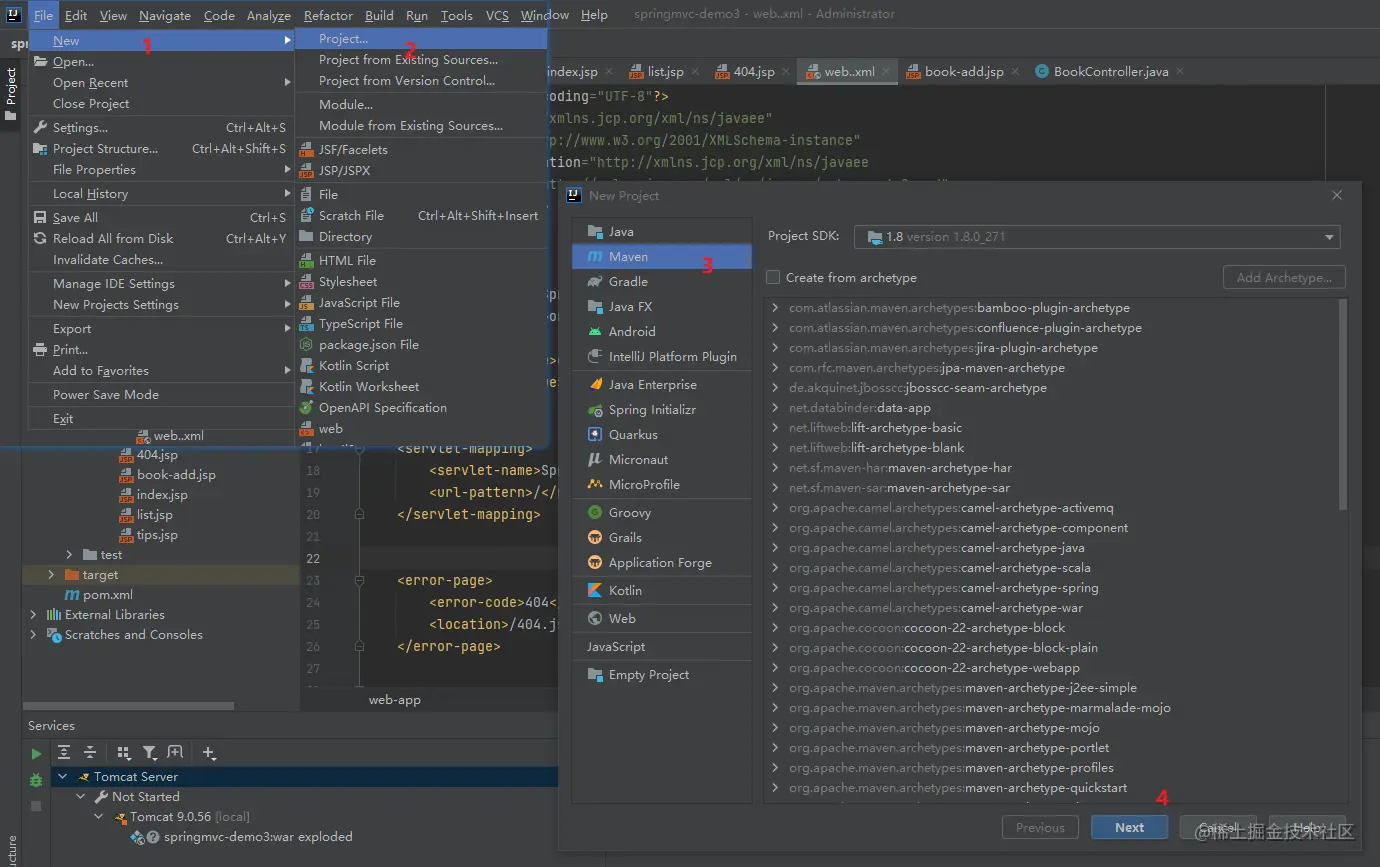The image size is (1380, 867).
Task: Select Invalidate Caches in File menu
Action: (x=108, y=260)
